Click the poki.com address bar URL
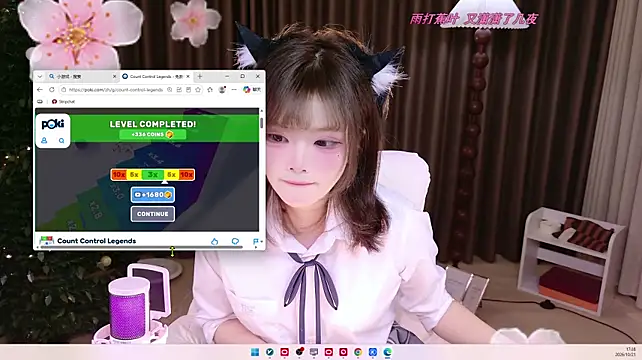 [116, 90]
